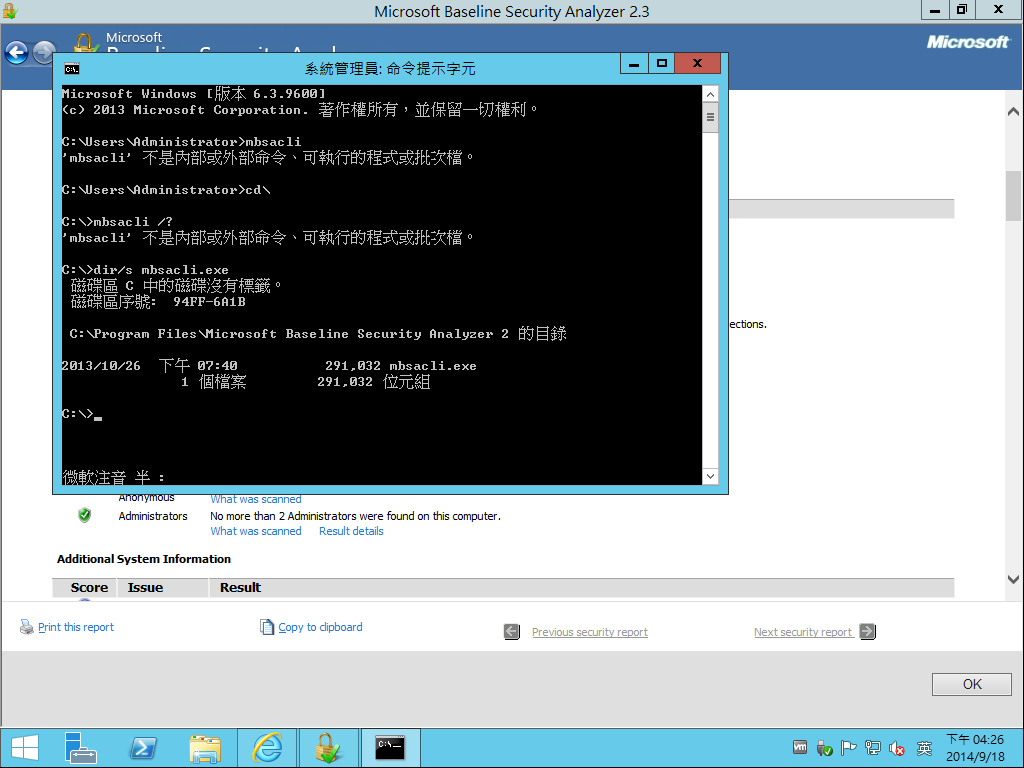Image resolution: width=1024 pixels, height=768 pixels.
Task: Switch to MBSA taskbar button
Action: tap(328, 748)
